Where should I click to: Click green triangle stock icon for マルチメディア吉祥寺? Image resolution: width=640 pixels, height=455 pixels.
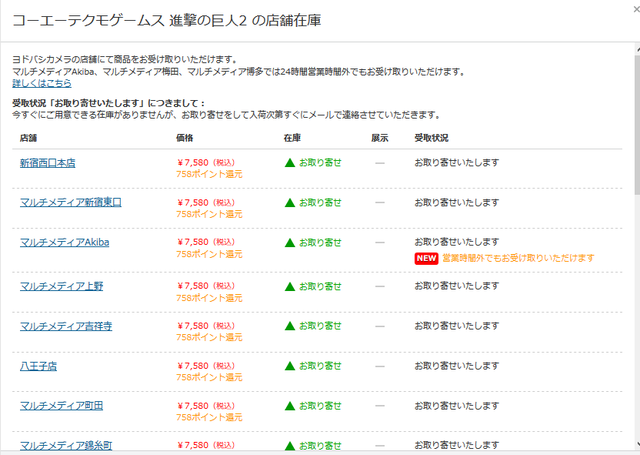290,326
